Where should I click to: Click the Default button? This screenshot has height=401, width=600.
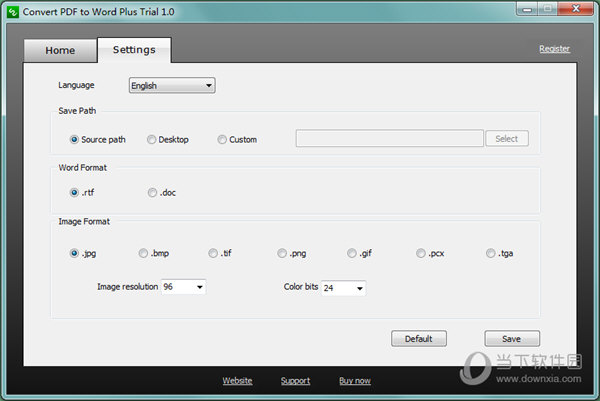pos(419,339)
